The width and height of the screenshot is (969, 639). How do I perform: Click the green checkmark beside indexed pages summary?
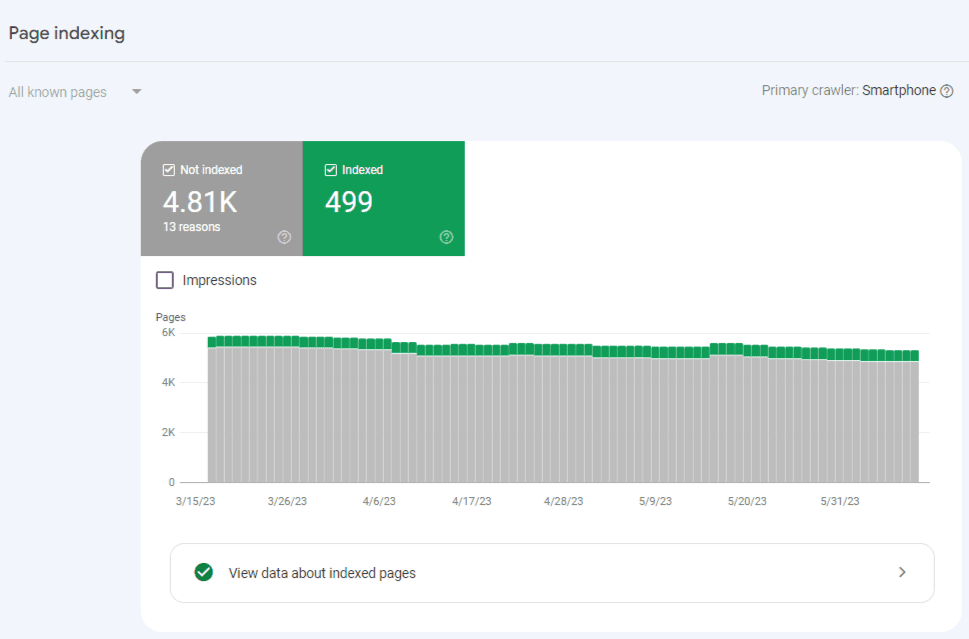coord(203,572)
